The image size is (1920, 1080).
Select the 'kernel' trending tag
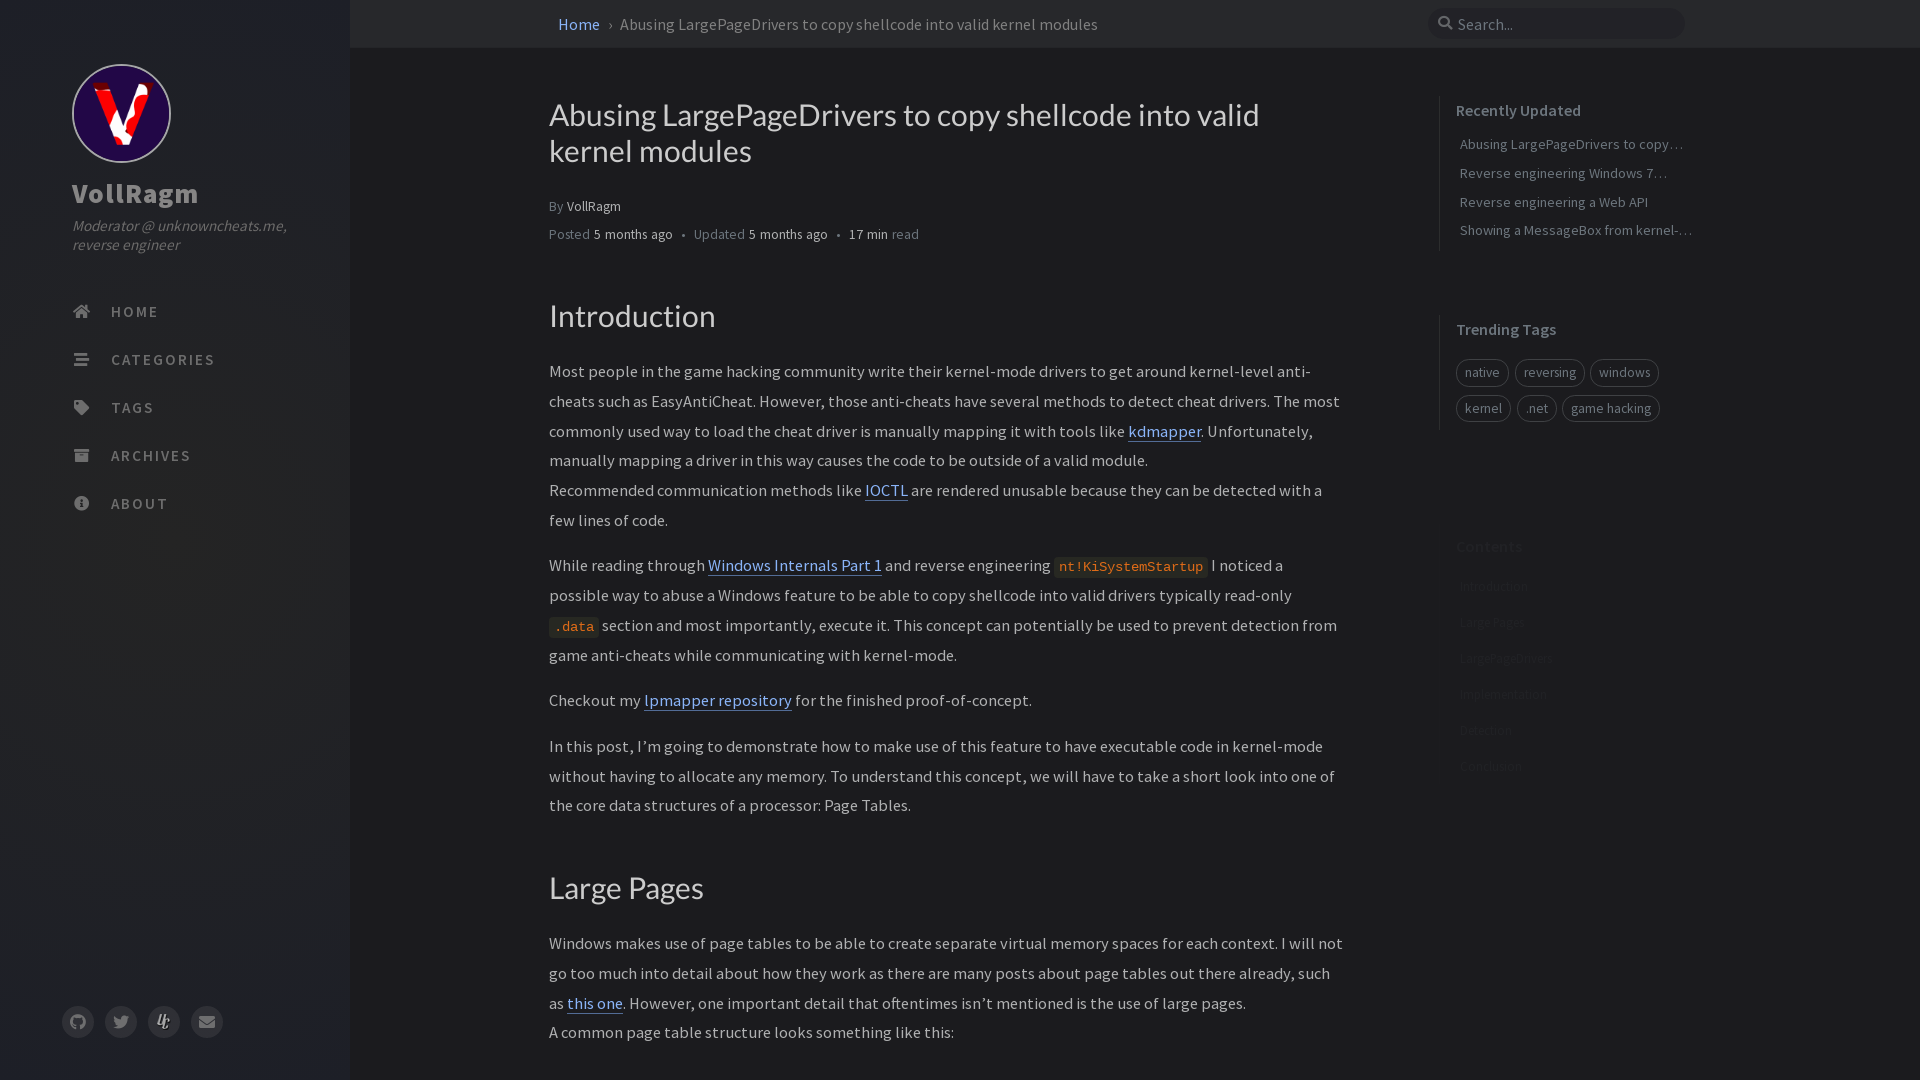coord(1483,408)
